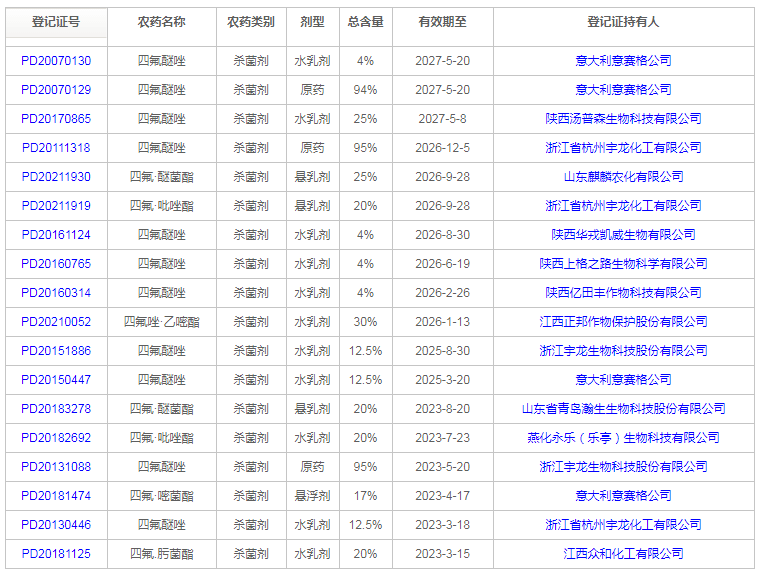Open holder link in PD20181474 row
The image size is (760, 574).
click(623, 496)
